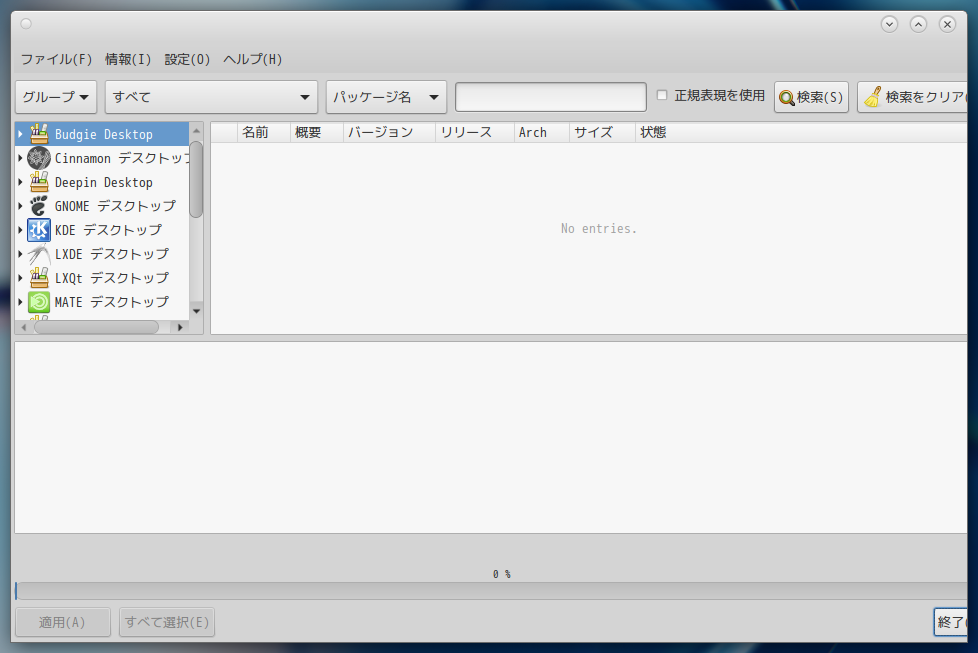
Task: Open the パッケージ名 search-type dropdown
Action: coord(386,97)
